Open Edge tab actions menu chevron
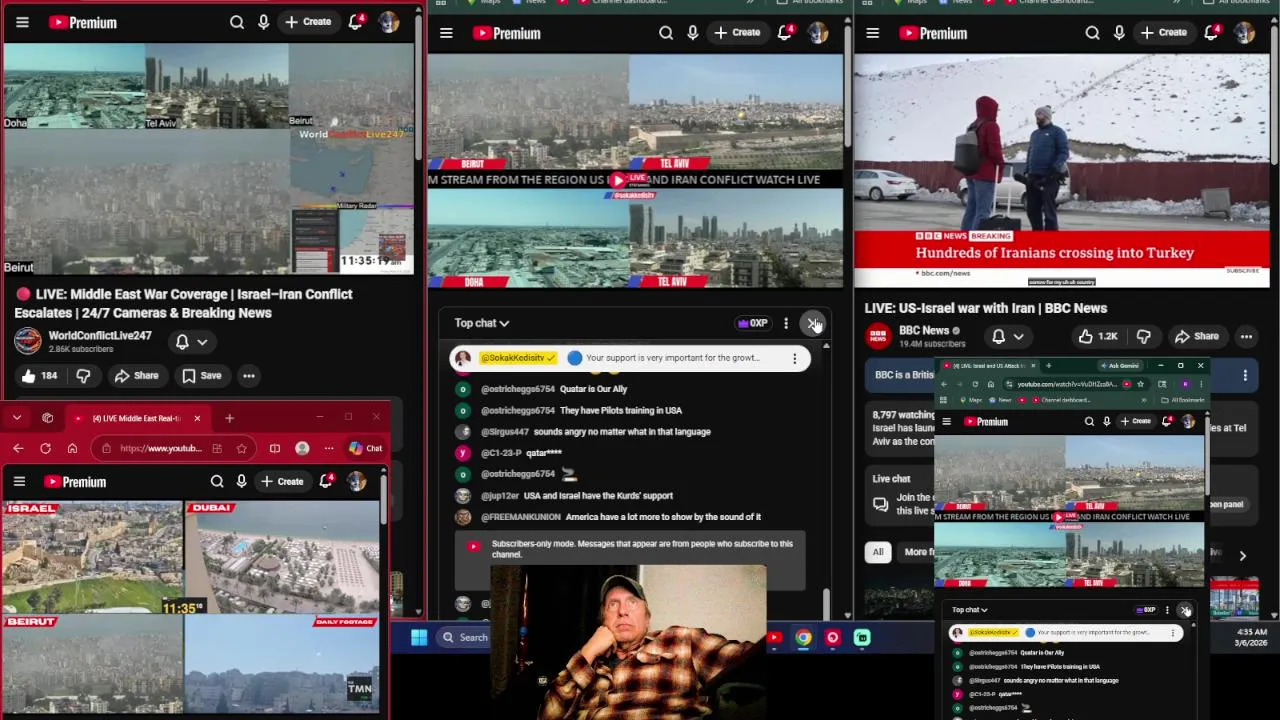Viewport: 1280px width, 720px height. click(x=17, y=418)
